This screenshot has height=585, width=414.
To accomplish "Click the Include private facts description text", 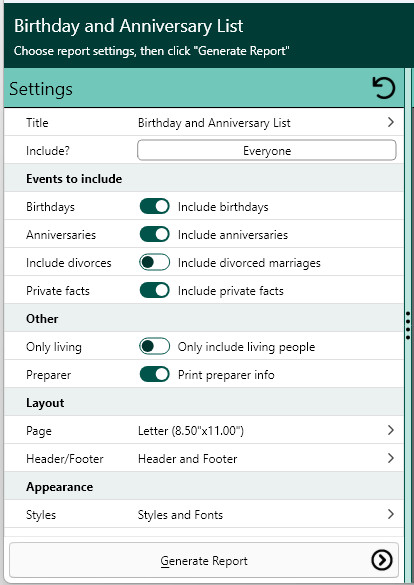I will 230,291.
